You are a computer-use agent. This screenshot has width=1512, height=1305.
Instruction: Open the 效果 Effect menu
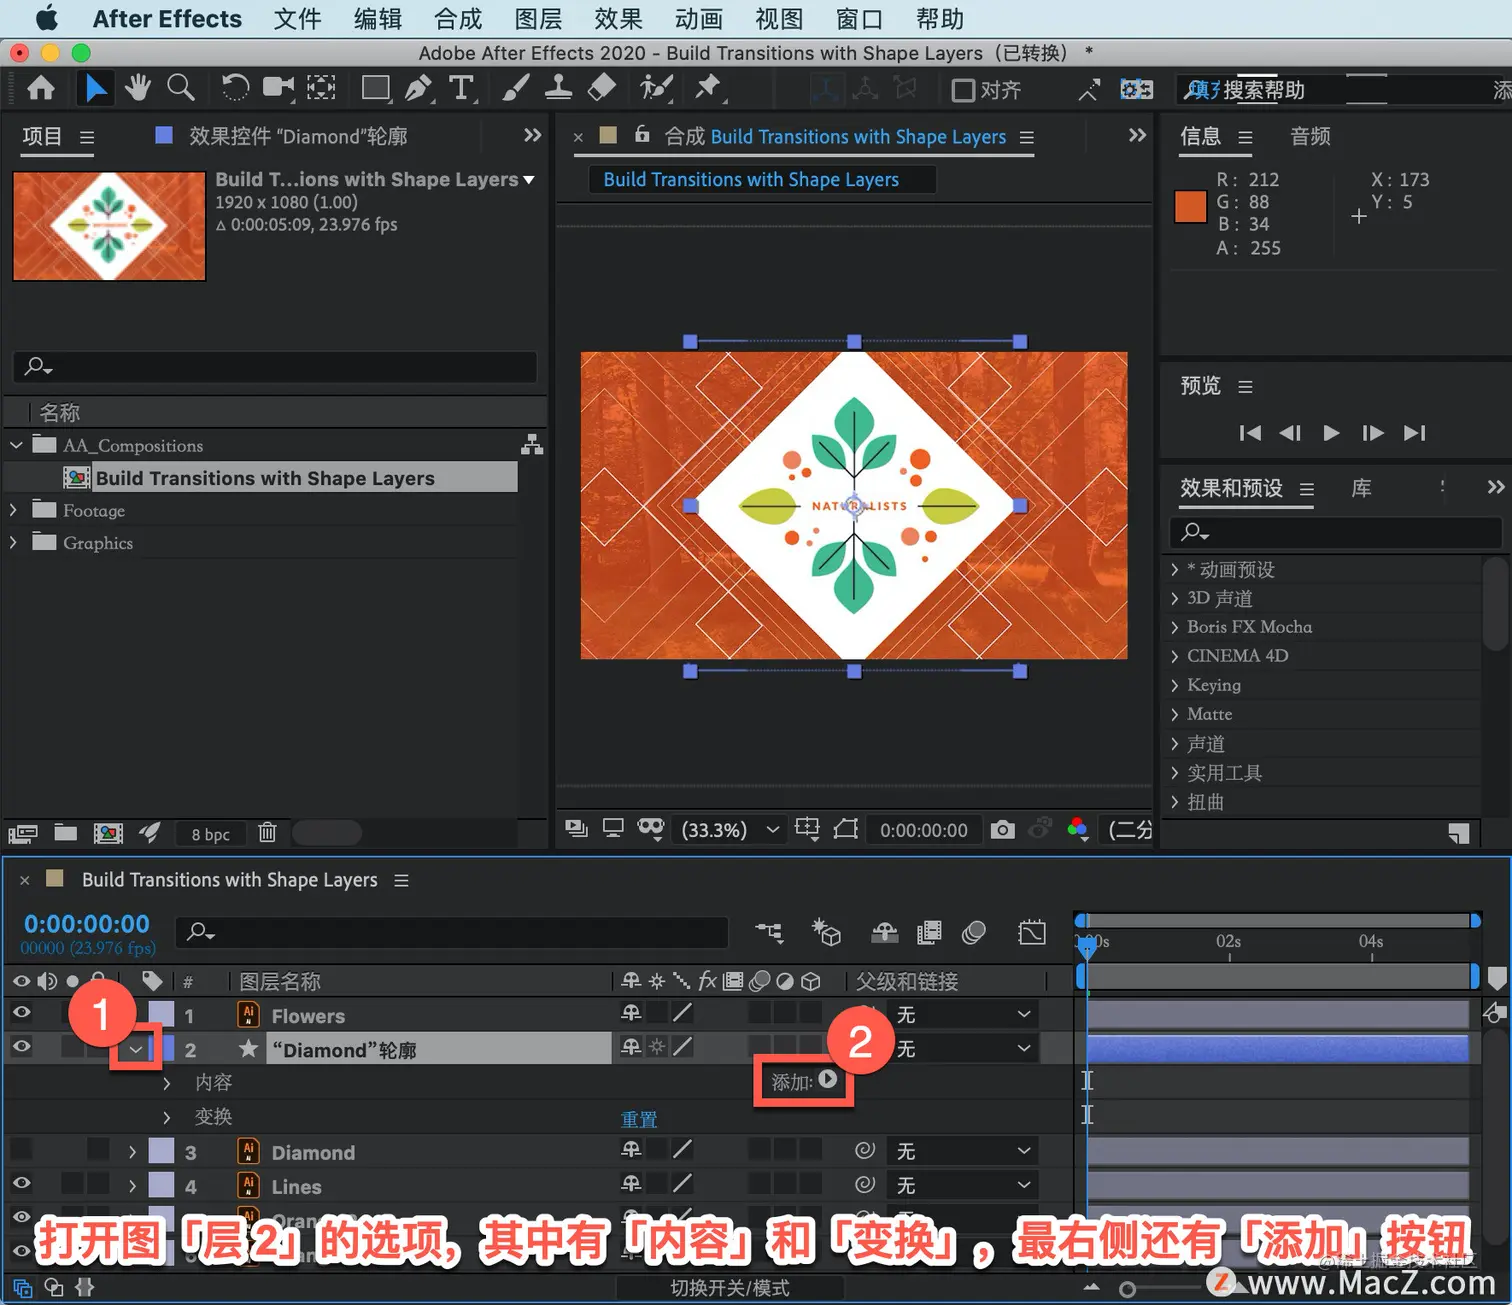[x=618, y=19]
